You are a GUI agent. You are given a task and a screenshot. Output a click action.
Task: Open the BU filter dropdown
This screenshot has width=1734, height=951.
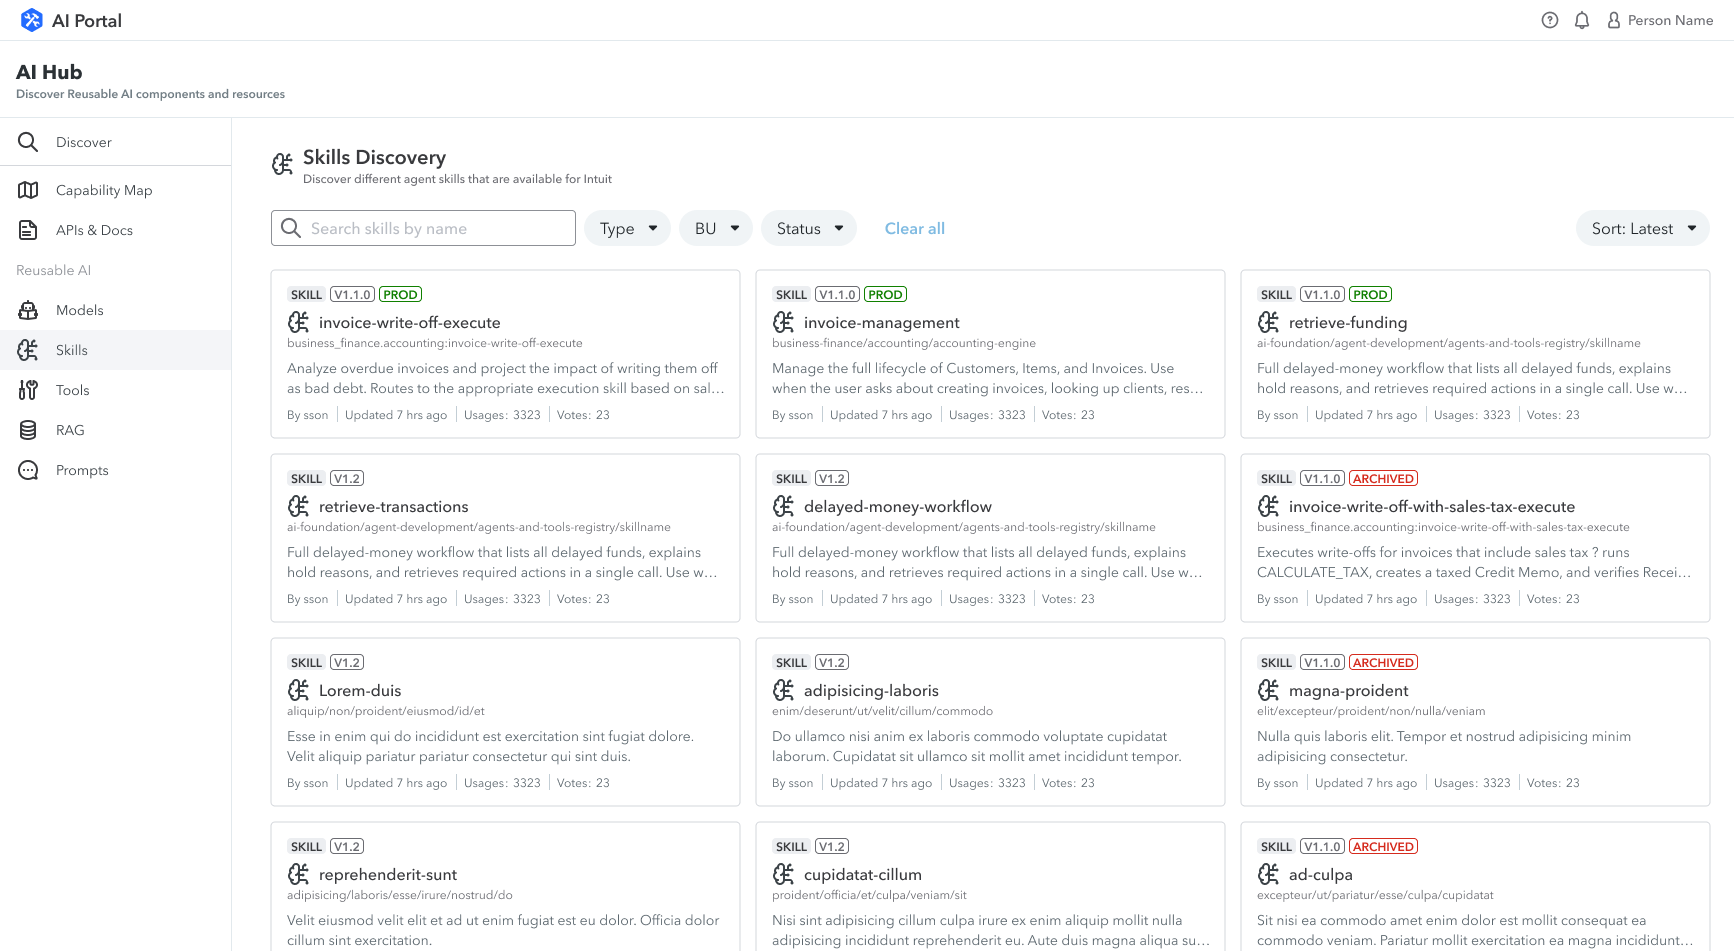(716, 228)
